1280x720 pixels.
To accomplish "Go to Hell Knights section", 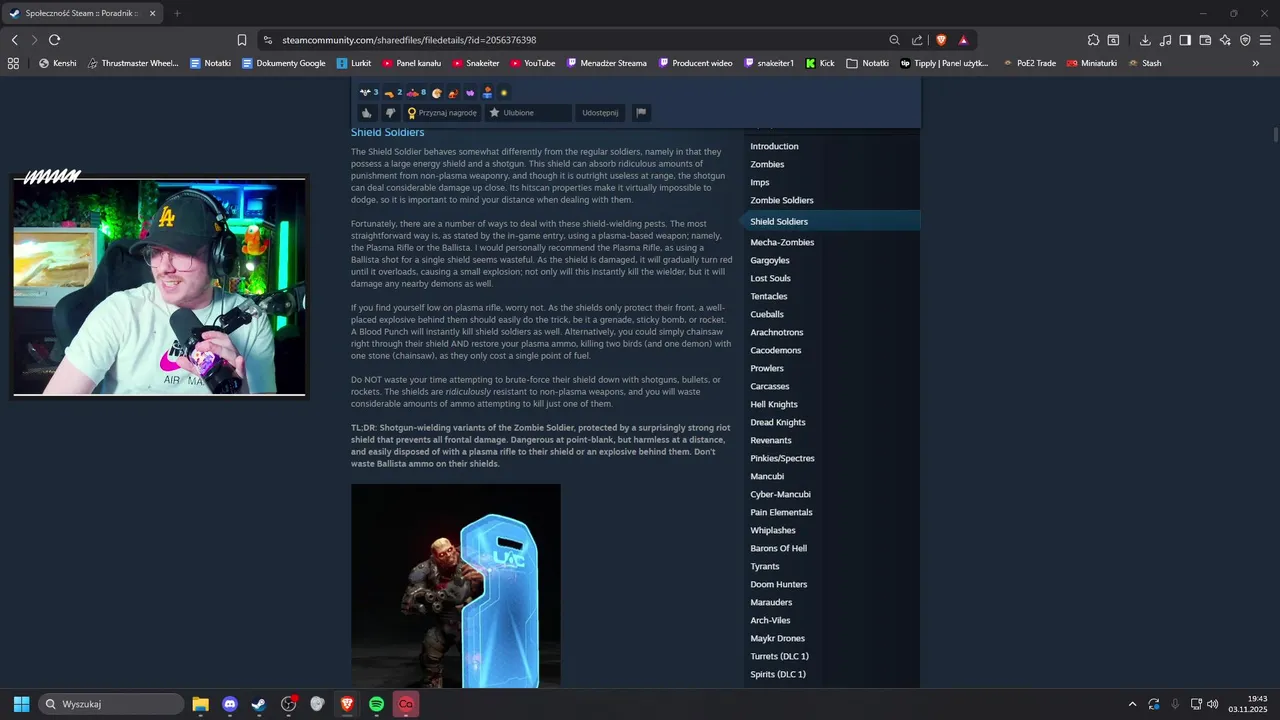I will (774, 404).
